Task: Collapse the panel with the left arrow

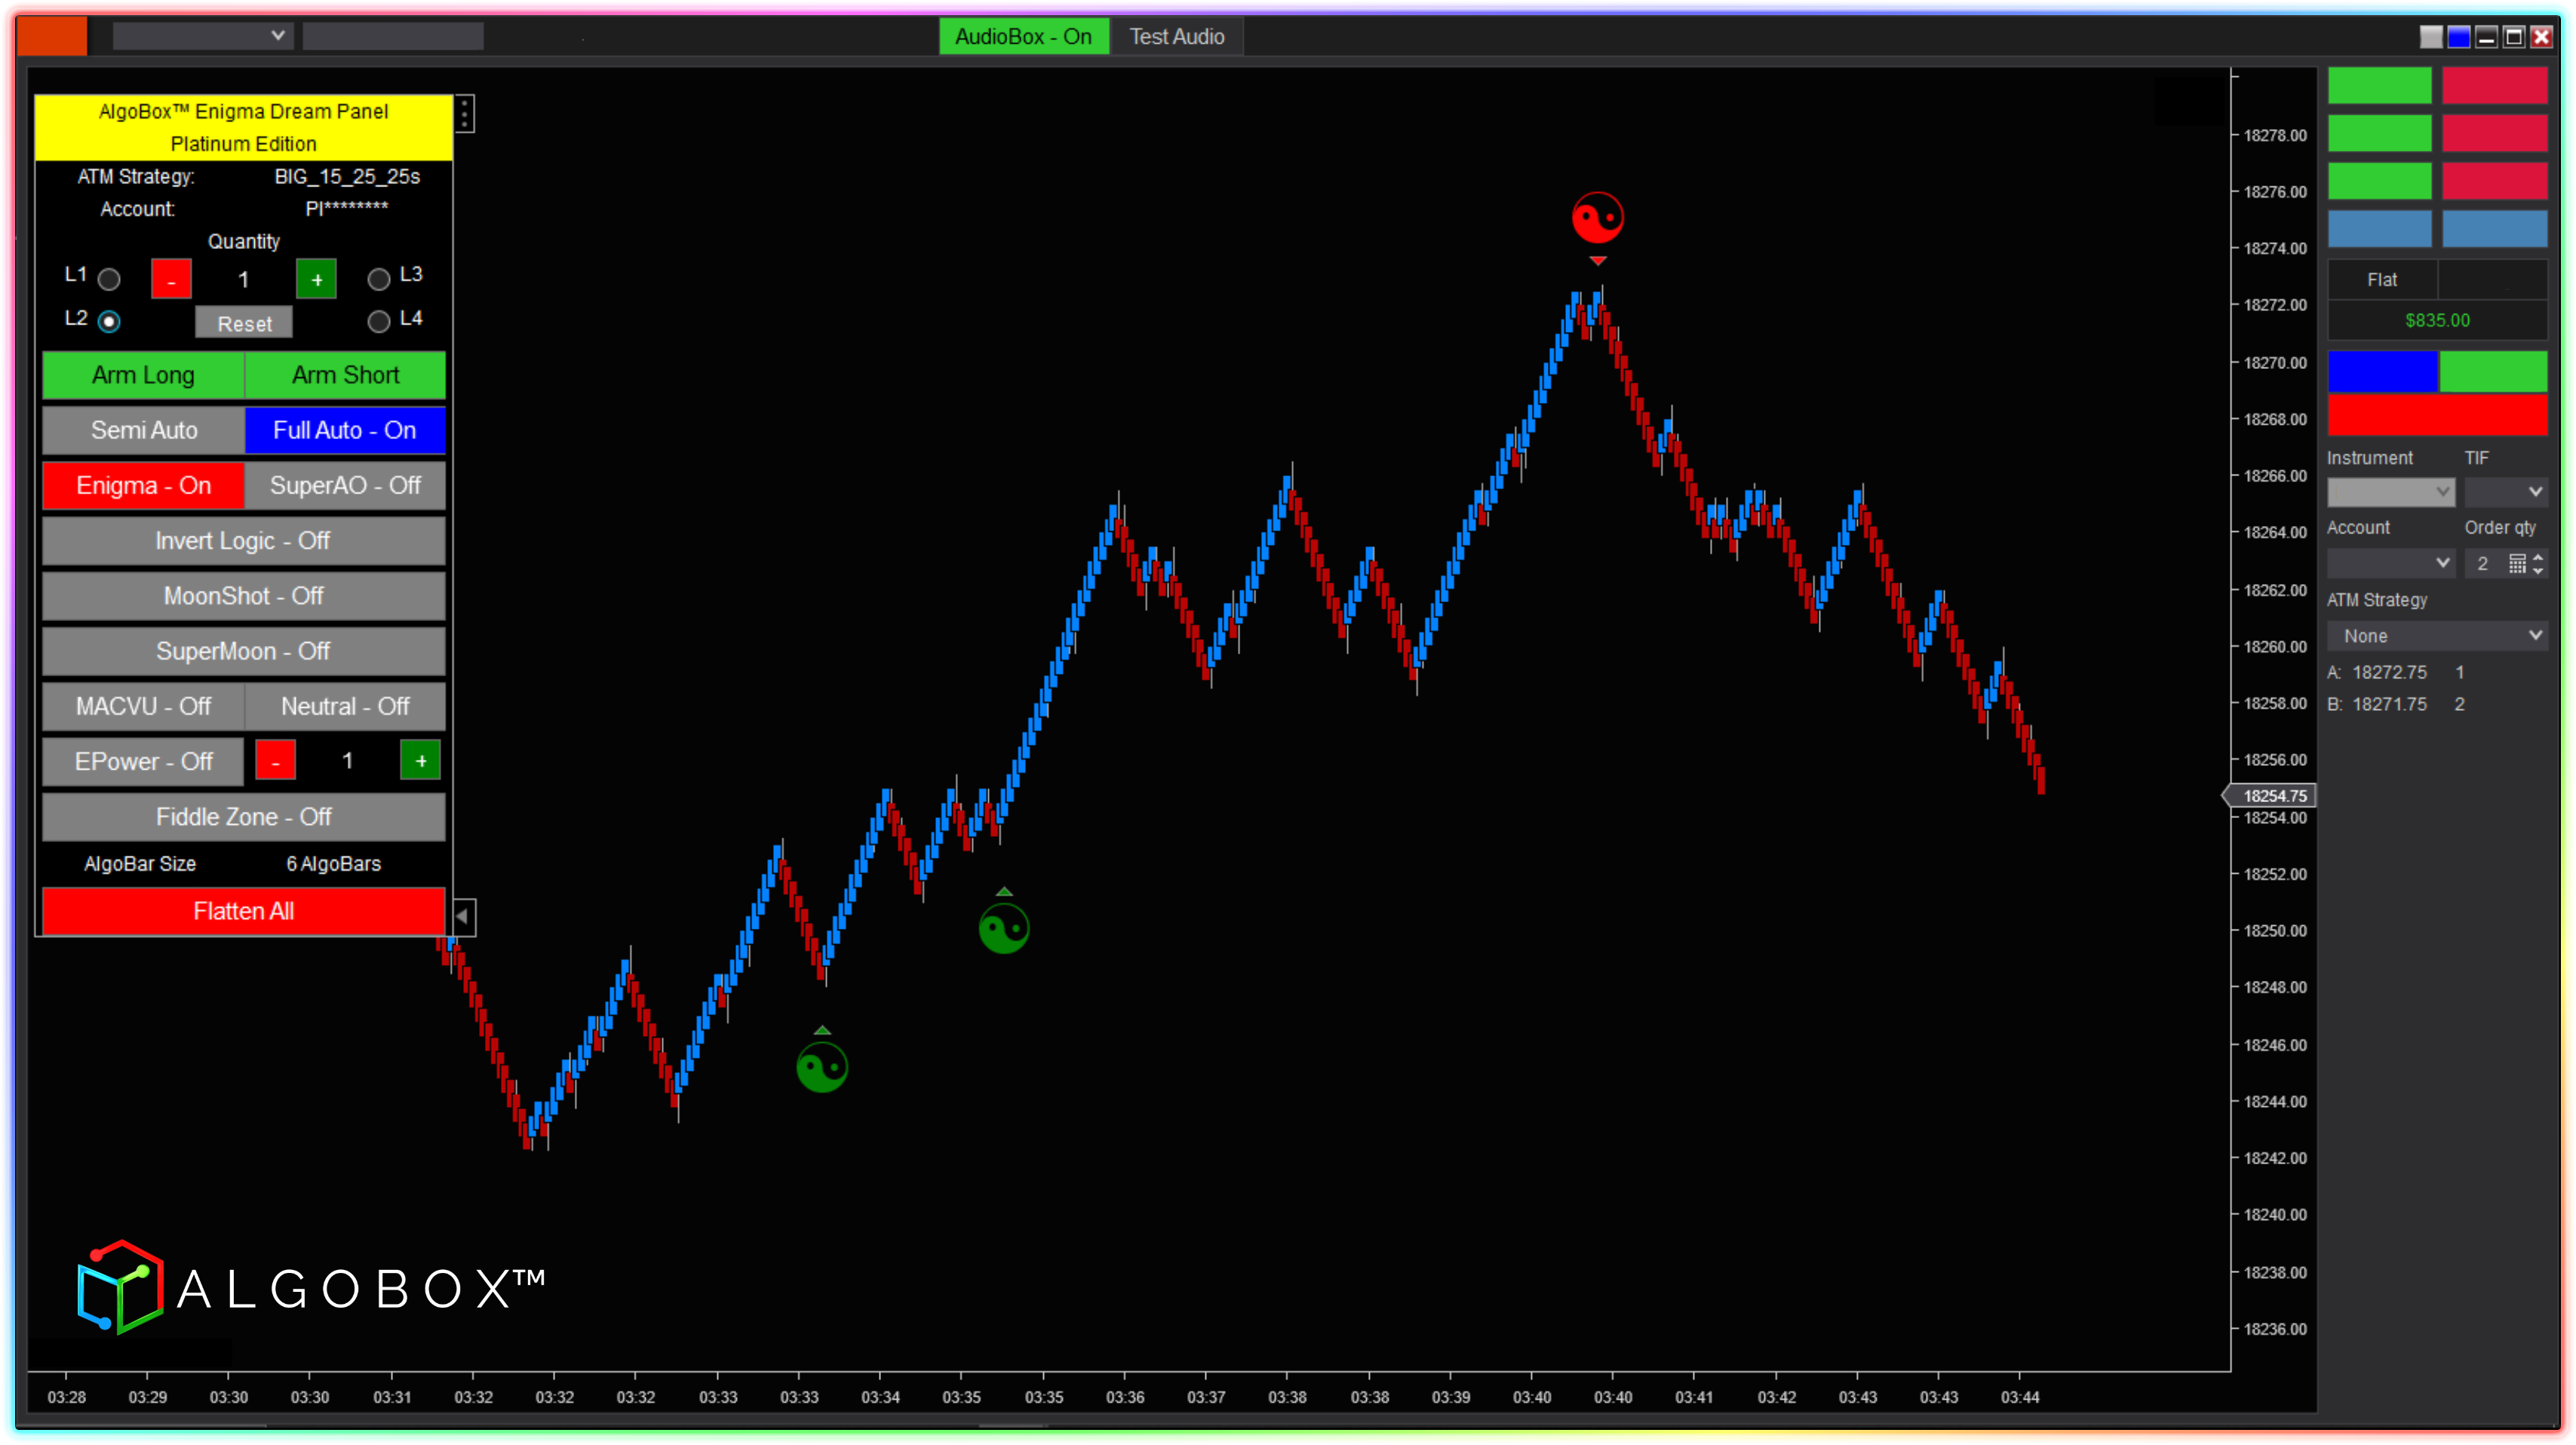Action: click(x=463, y=916)
